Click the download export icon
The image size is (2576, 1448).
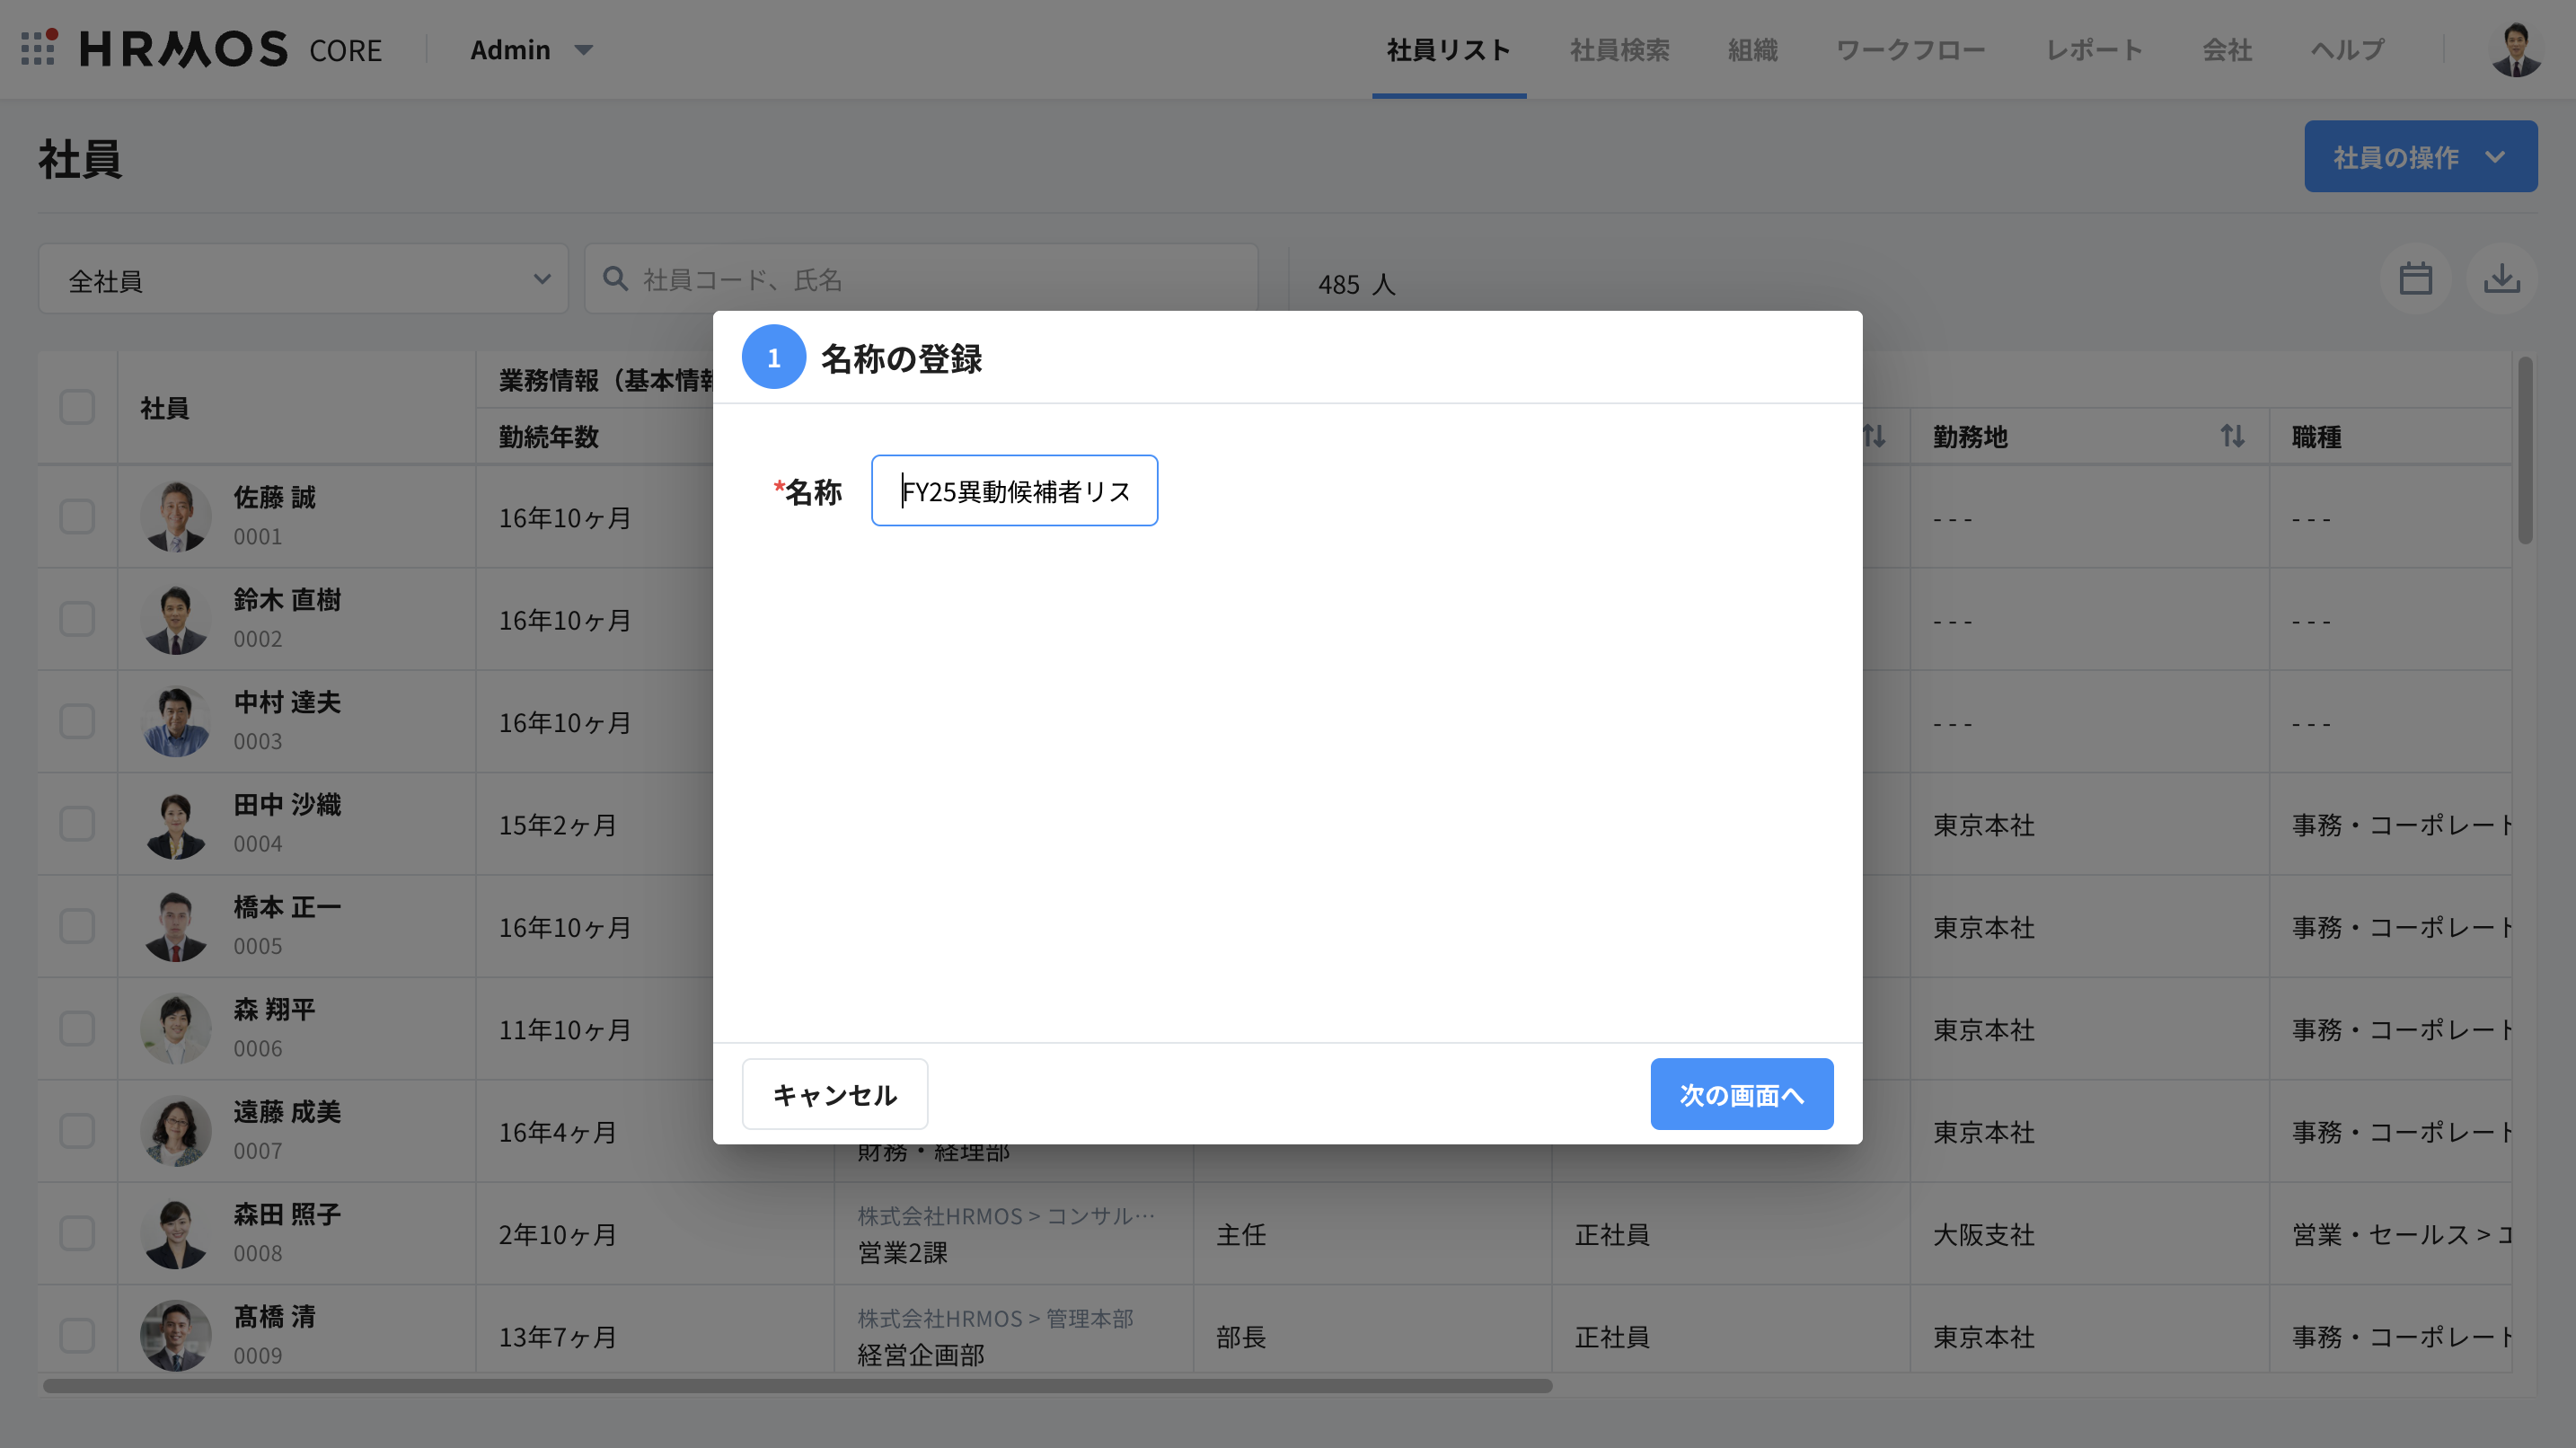2501,279
